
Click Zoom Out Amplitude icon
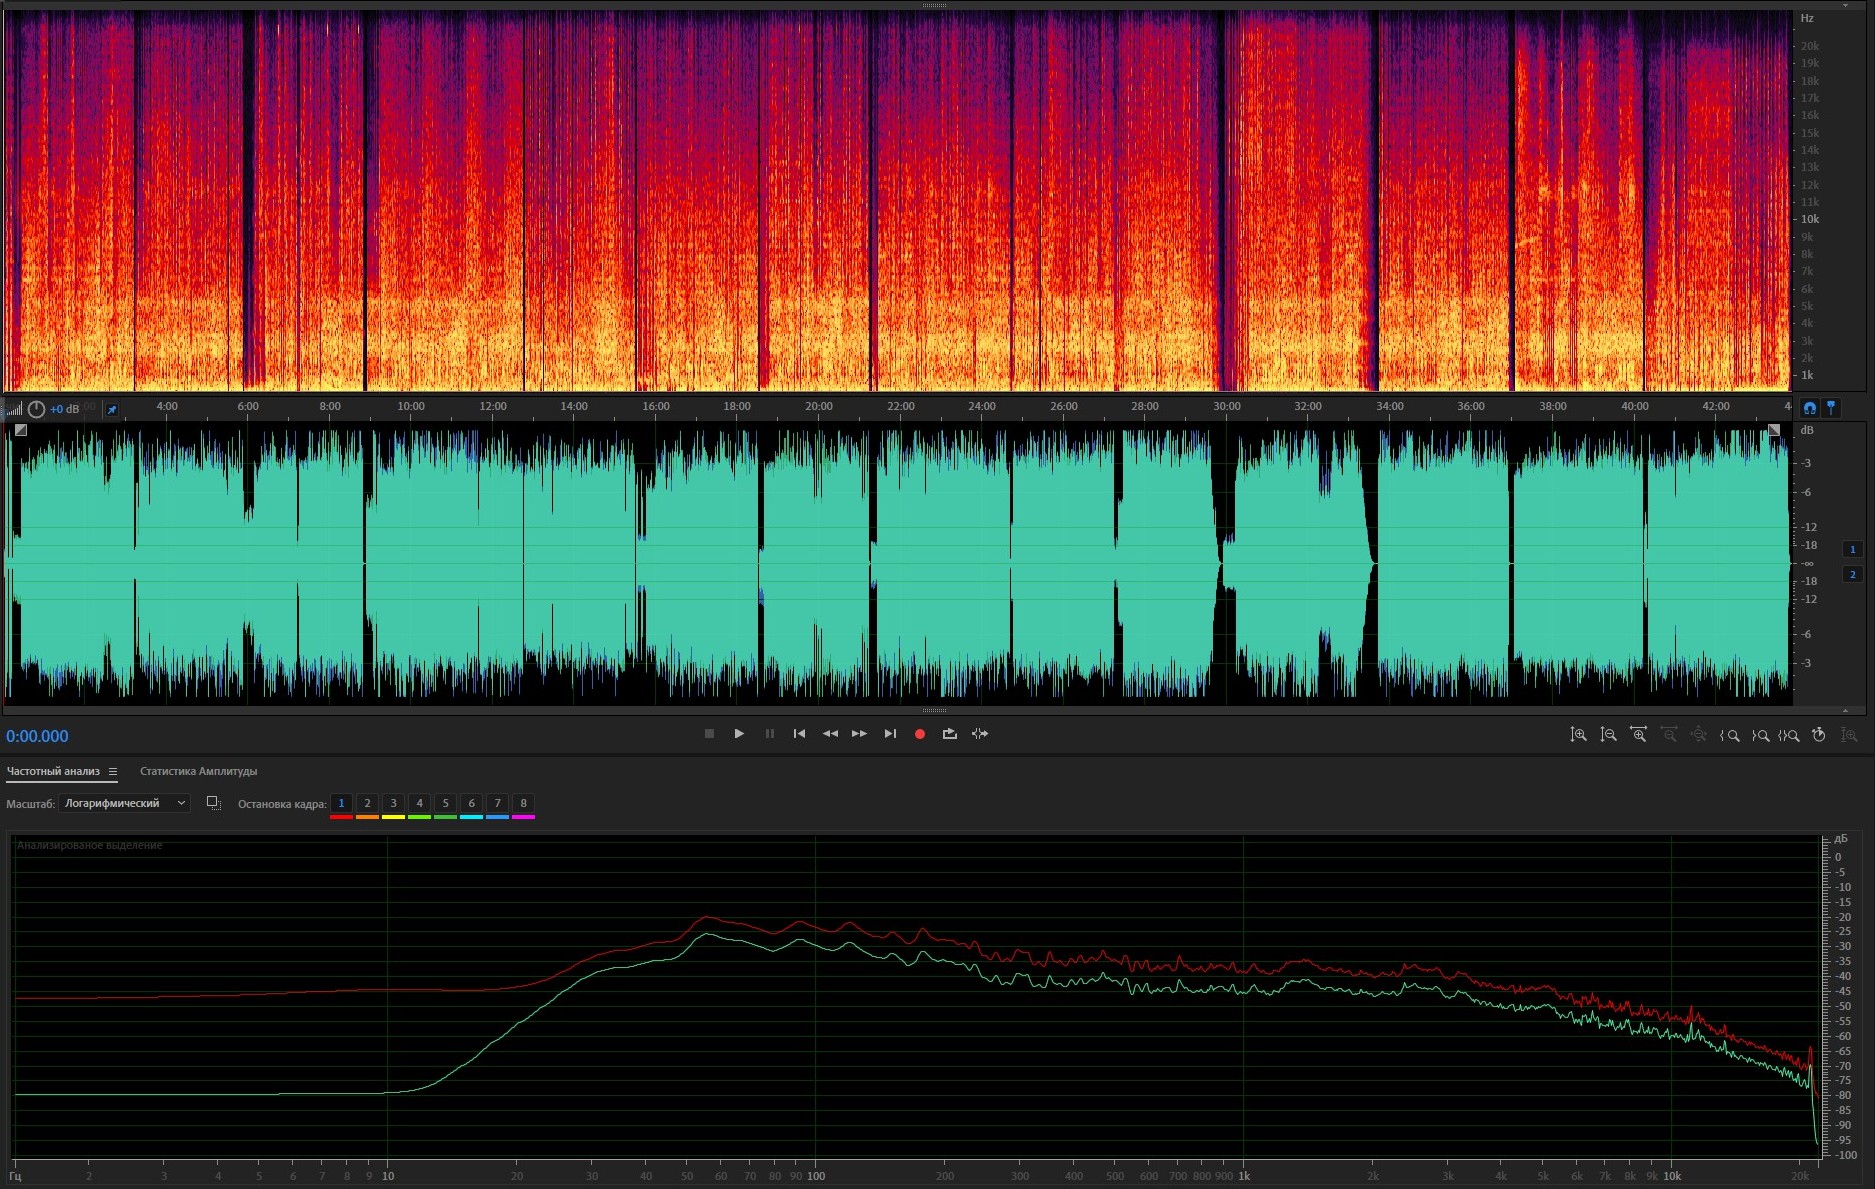tap(1608, 735)
